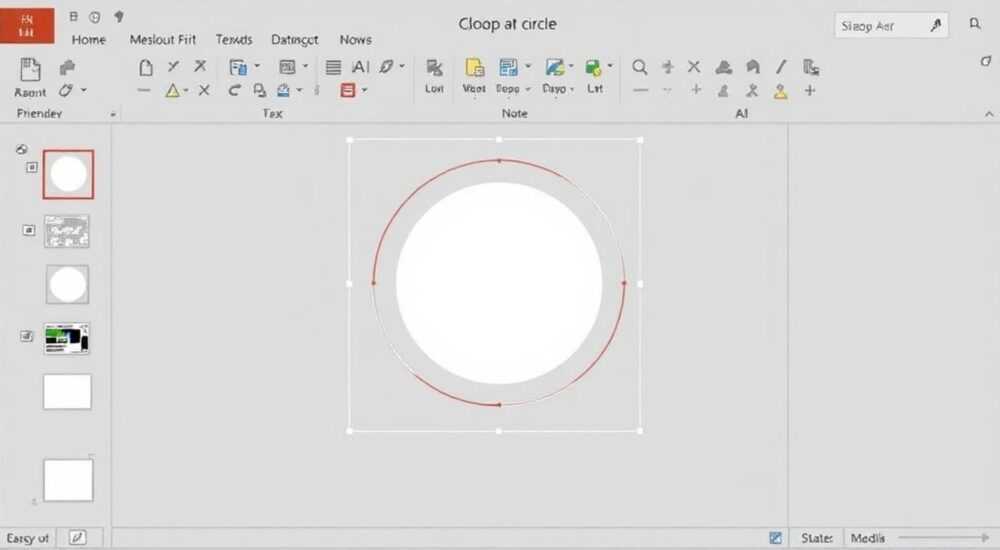1000x550 pixels.
Task: Click the white circle shape on slide
Action: coord(499,283)
